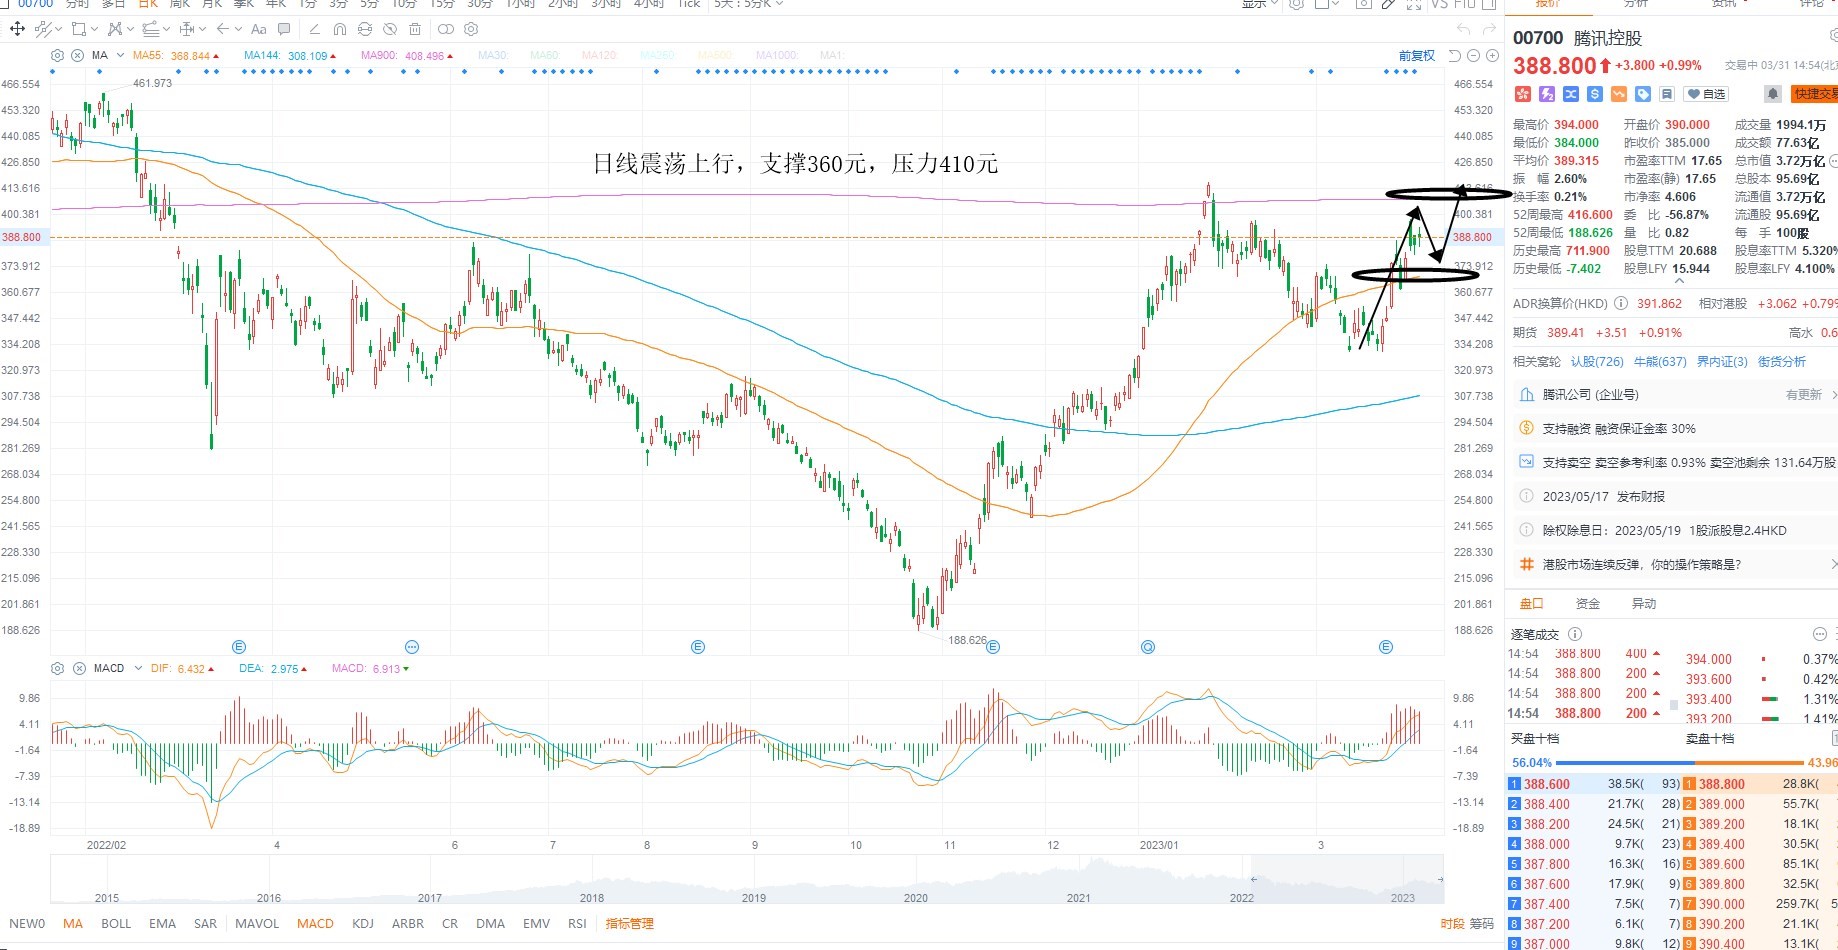Click the 快捷交易 quick trade button
The height and width of the screenshot is (950, 1838).
[x=1814, y=94]
